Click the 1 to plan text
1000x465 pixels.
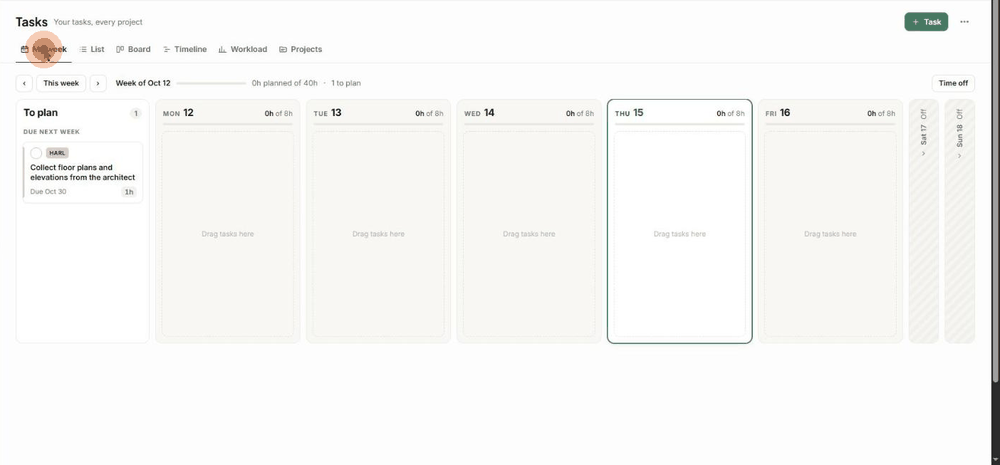point(346,83)
